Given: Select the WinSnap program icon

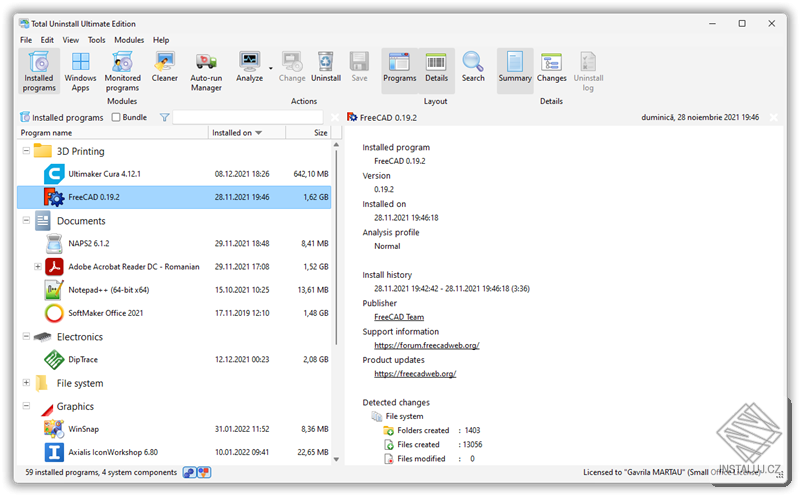Looking at the screenshot, I should [54, 429].
